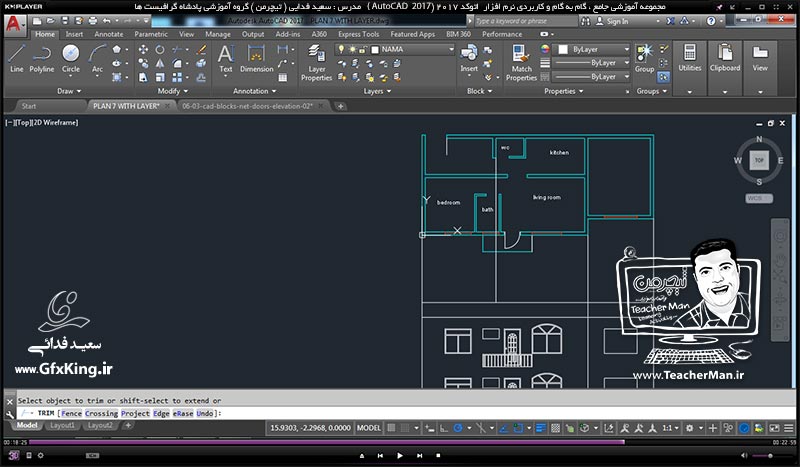Toggle transparency display in status bar
Image resolution: width=800 pixels, height=467 pixels.
556,428
